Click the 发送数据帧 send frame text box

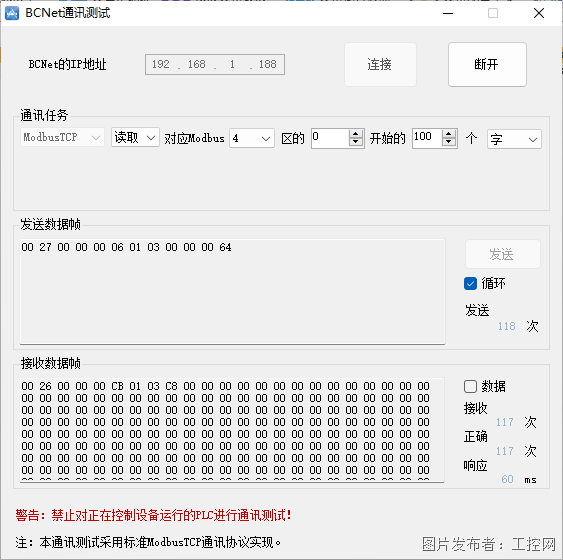(x=233, y=291)
